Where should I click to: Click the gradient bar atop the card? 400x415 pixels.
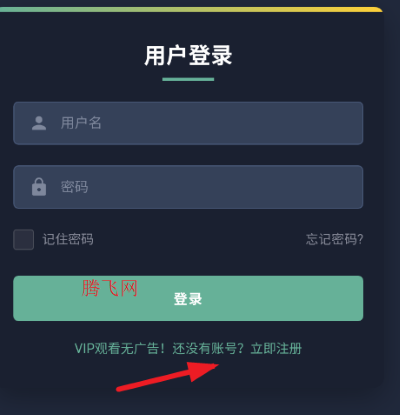[x=191, y=9]
